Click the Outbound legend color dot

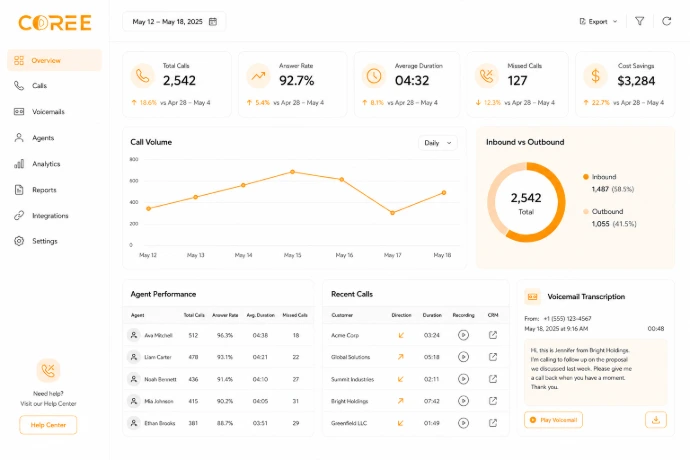click(586, 212)
